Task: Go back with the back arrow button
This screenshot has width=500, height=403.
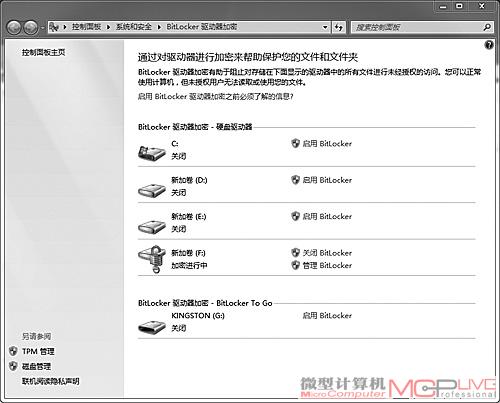Action: point(14,27)
